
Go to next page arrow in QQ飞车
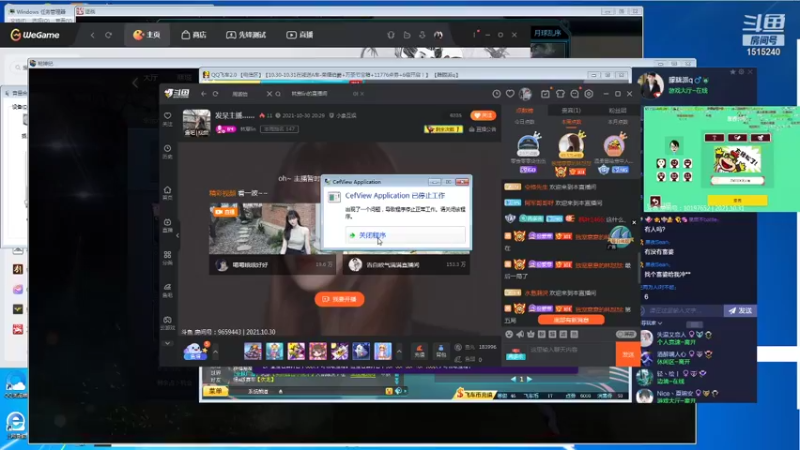(530, 379)
